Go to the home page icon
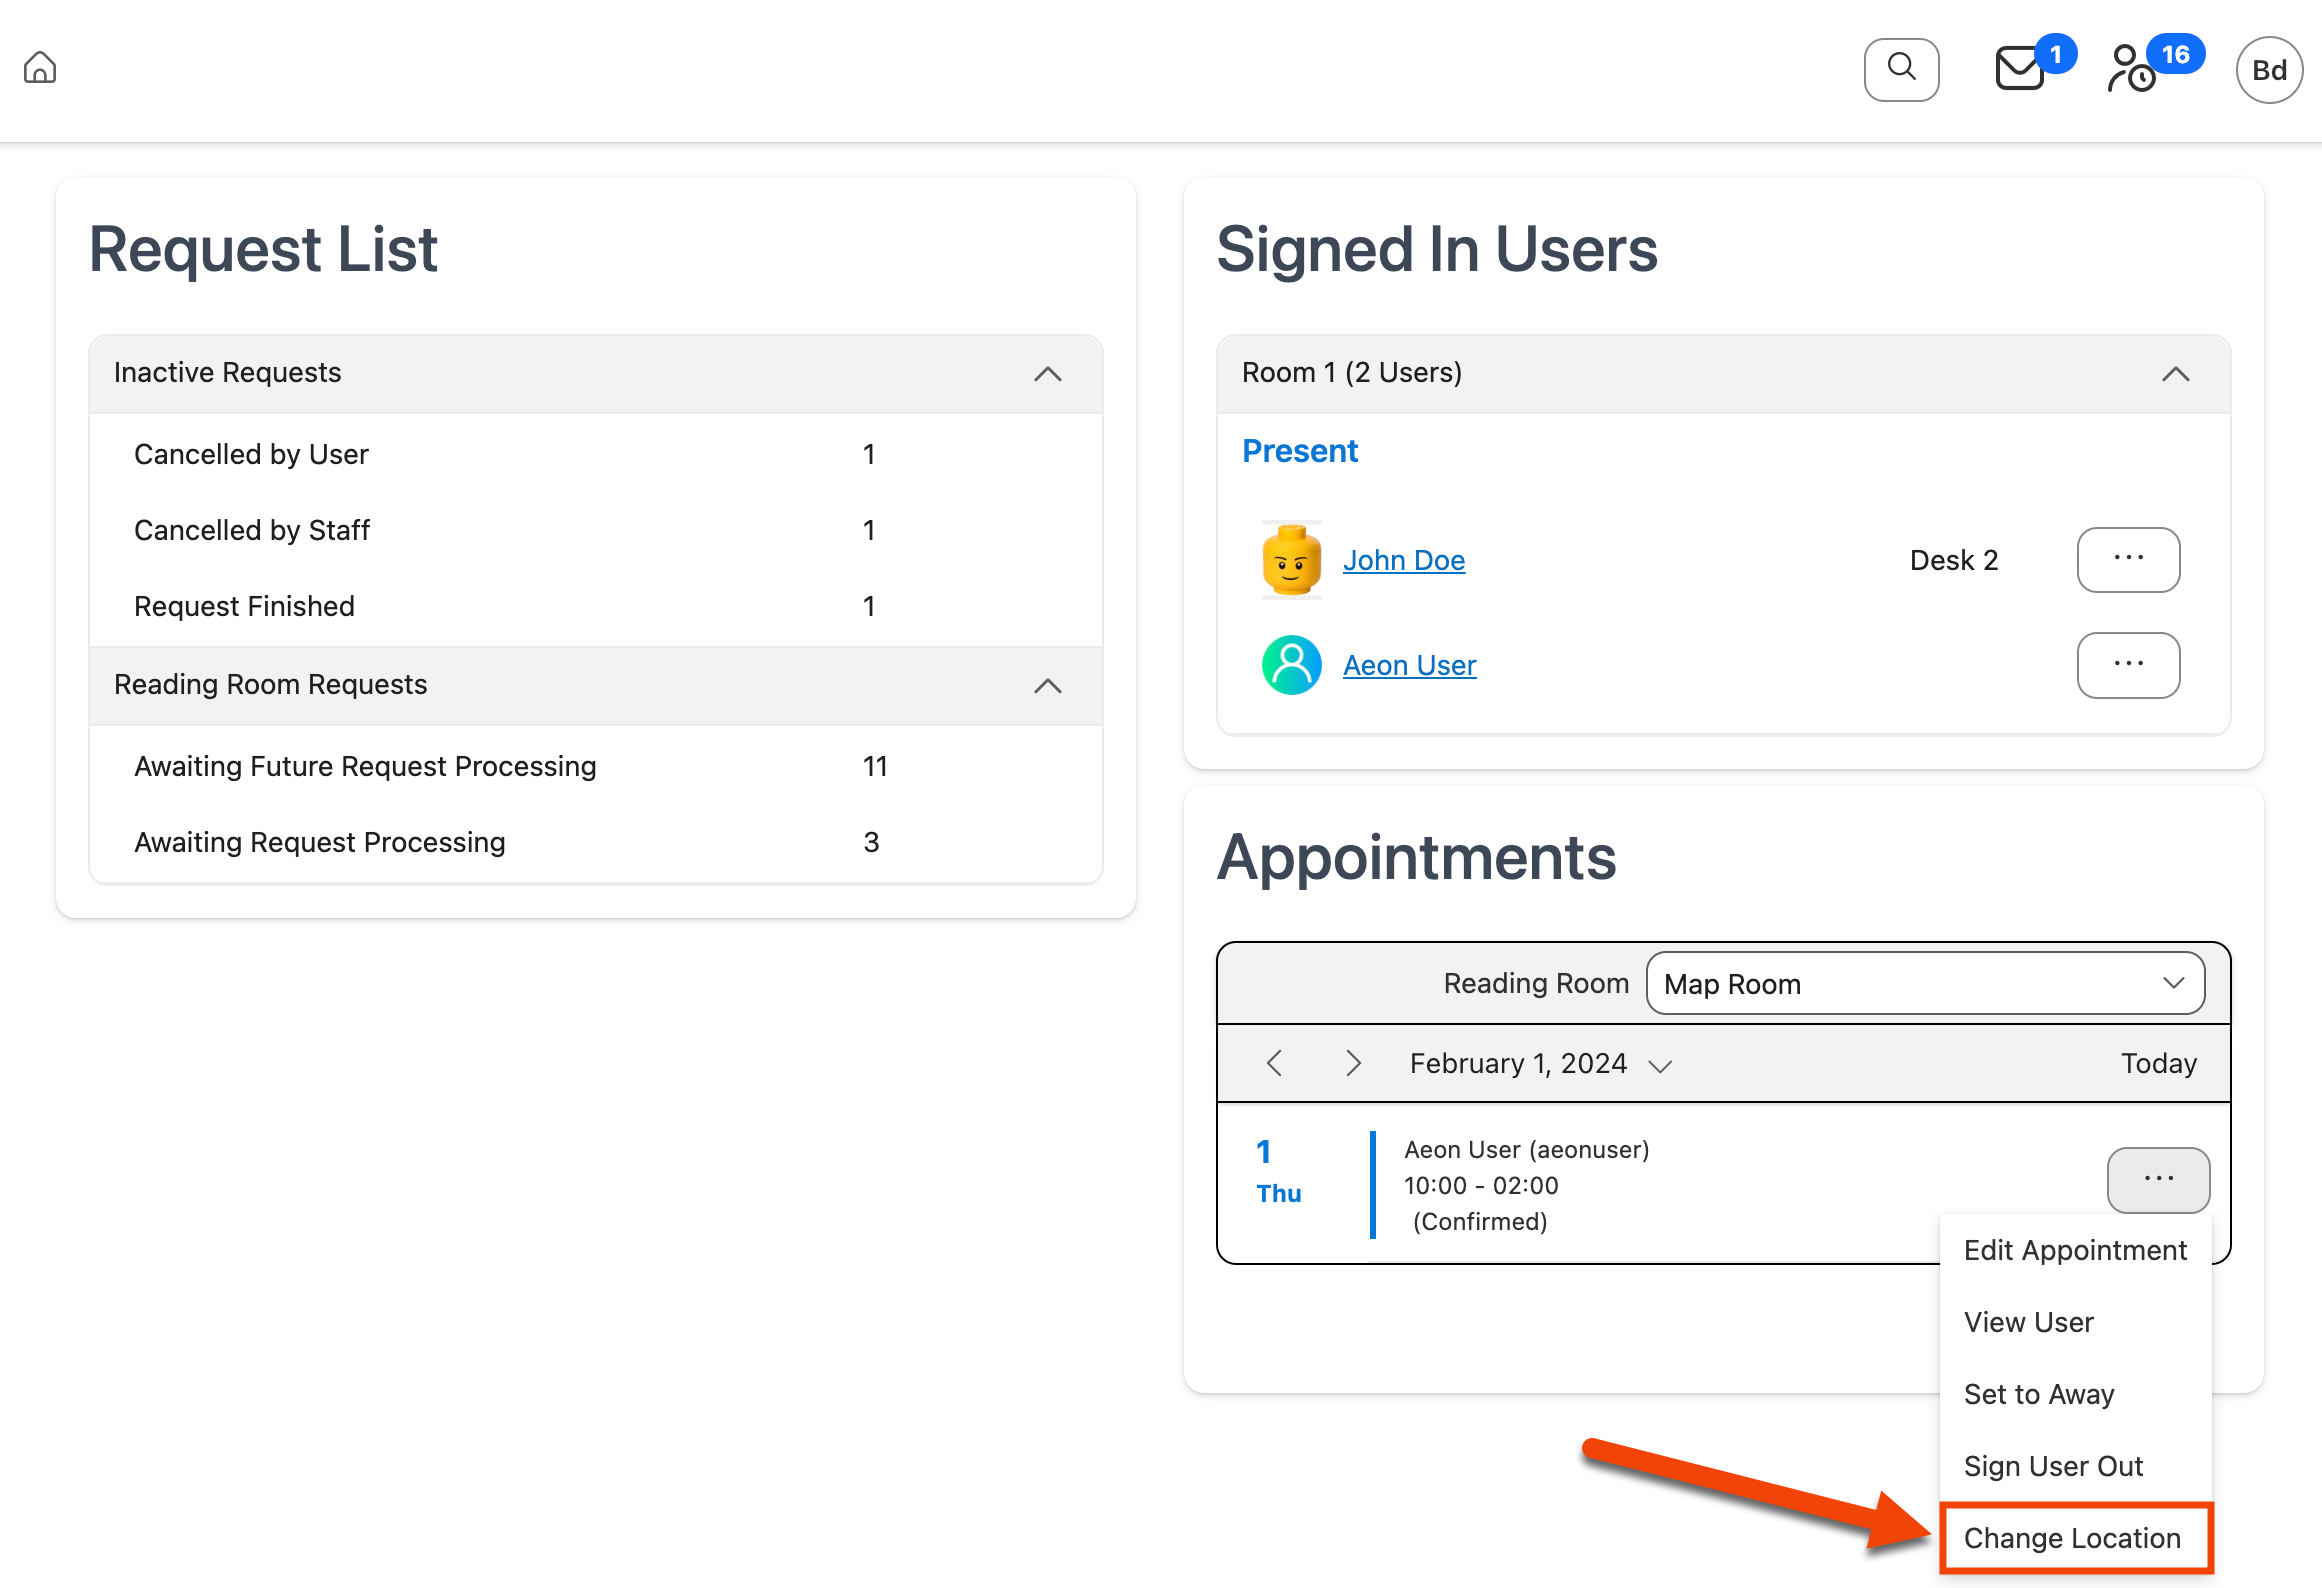The image size is (2322, 1588). click(x=40, y=68)
